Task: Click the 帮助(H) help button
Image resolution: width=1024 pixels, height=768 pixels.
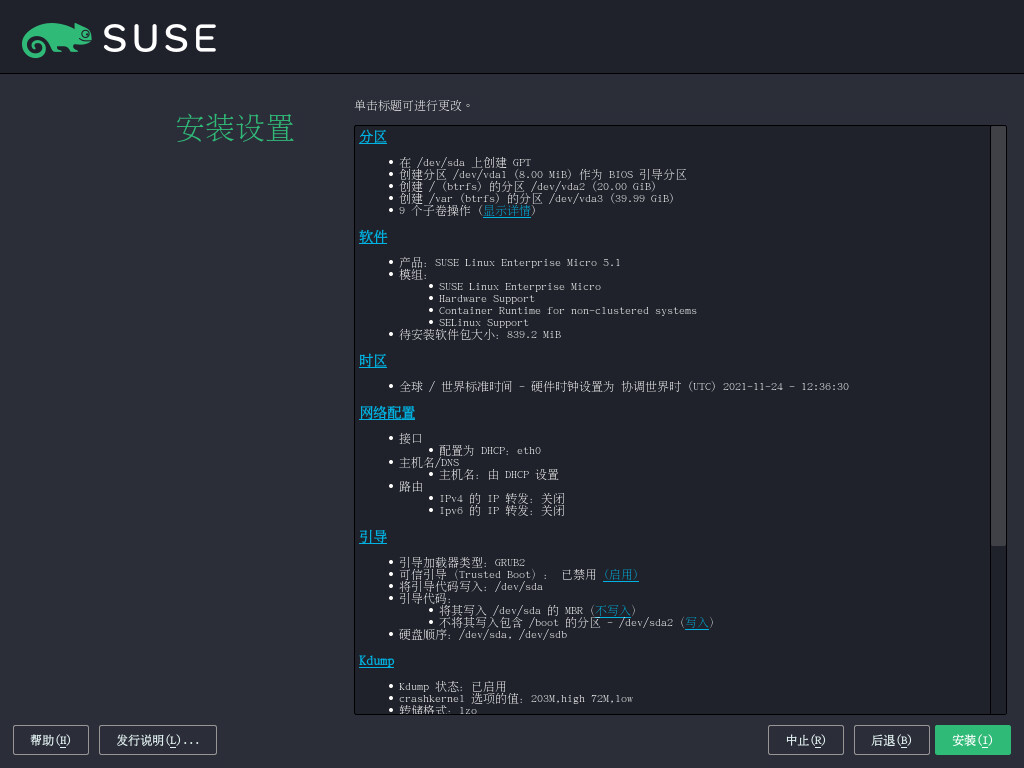Action: coord(51,740)
